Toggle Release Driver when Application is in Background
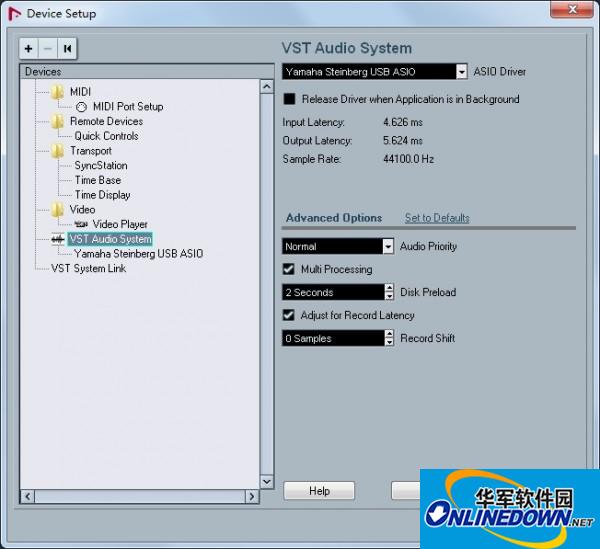Image resolution: width=600 pixels, height=549 pixels. point(289,99)
